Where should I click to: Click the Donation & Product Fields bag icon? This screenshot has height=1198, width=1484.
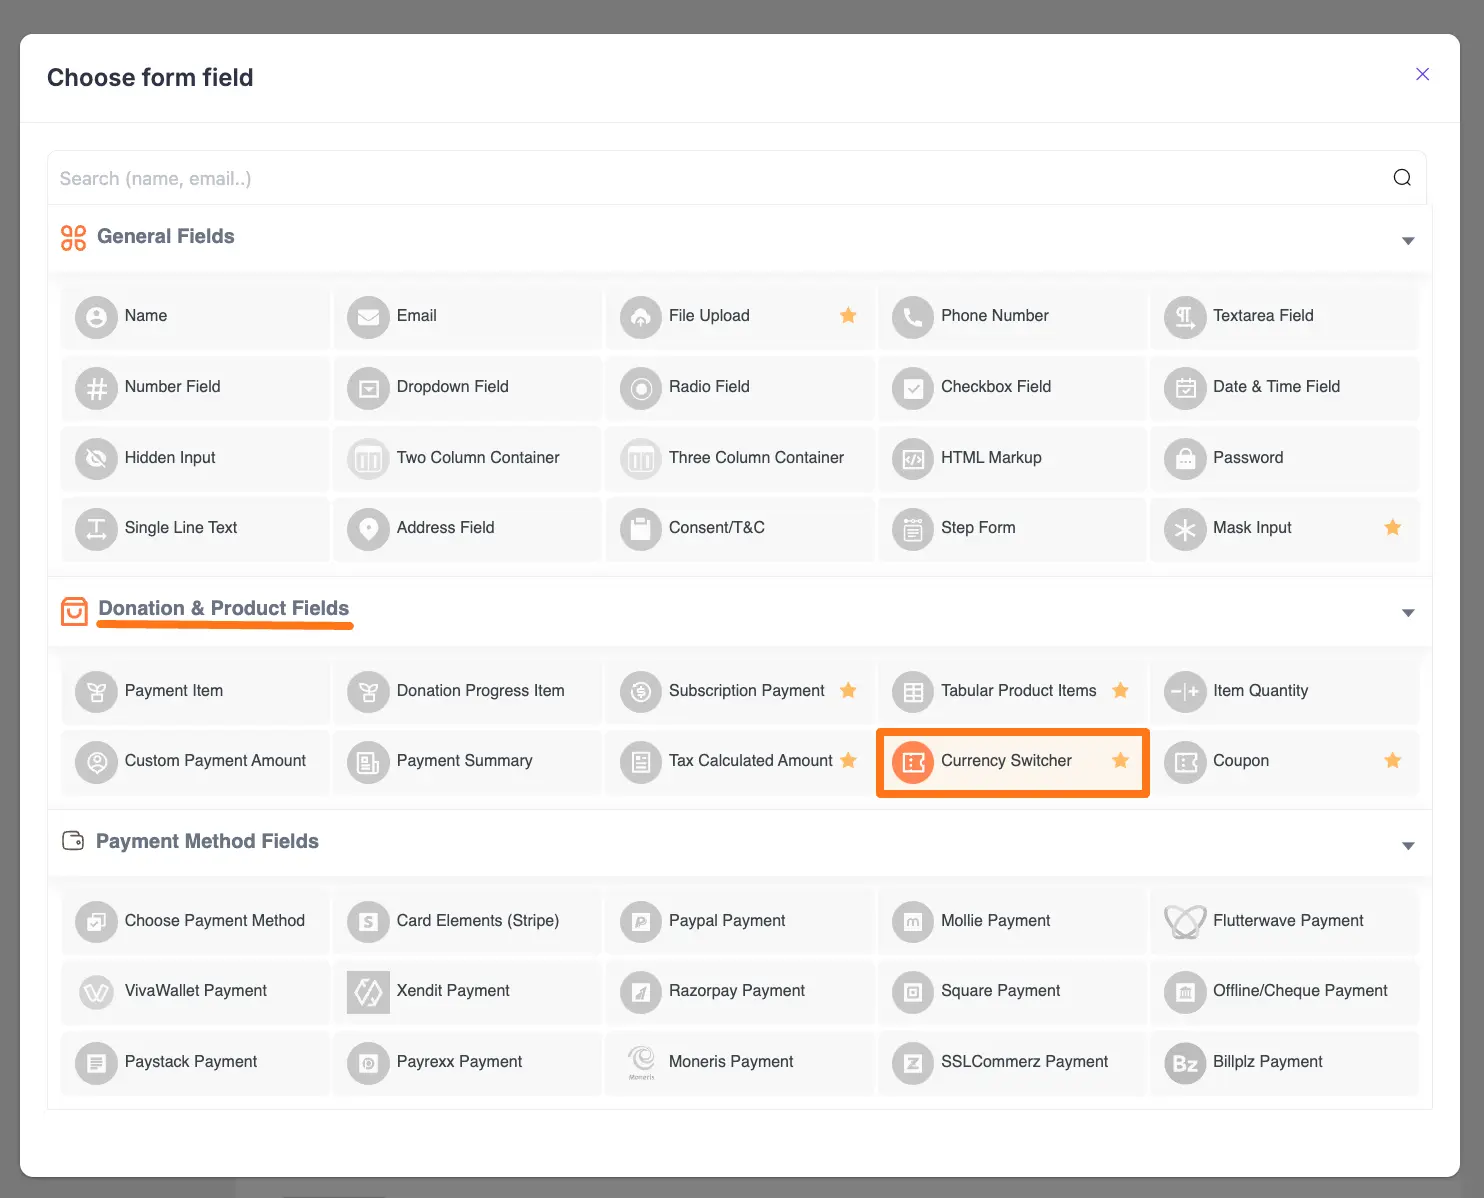tap(74, 610)
